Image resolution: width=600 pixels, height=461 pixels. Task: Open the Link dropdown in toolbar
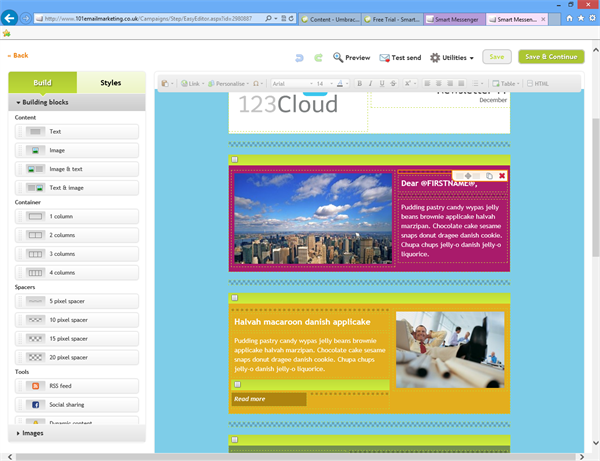click(192, 83)
